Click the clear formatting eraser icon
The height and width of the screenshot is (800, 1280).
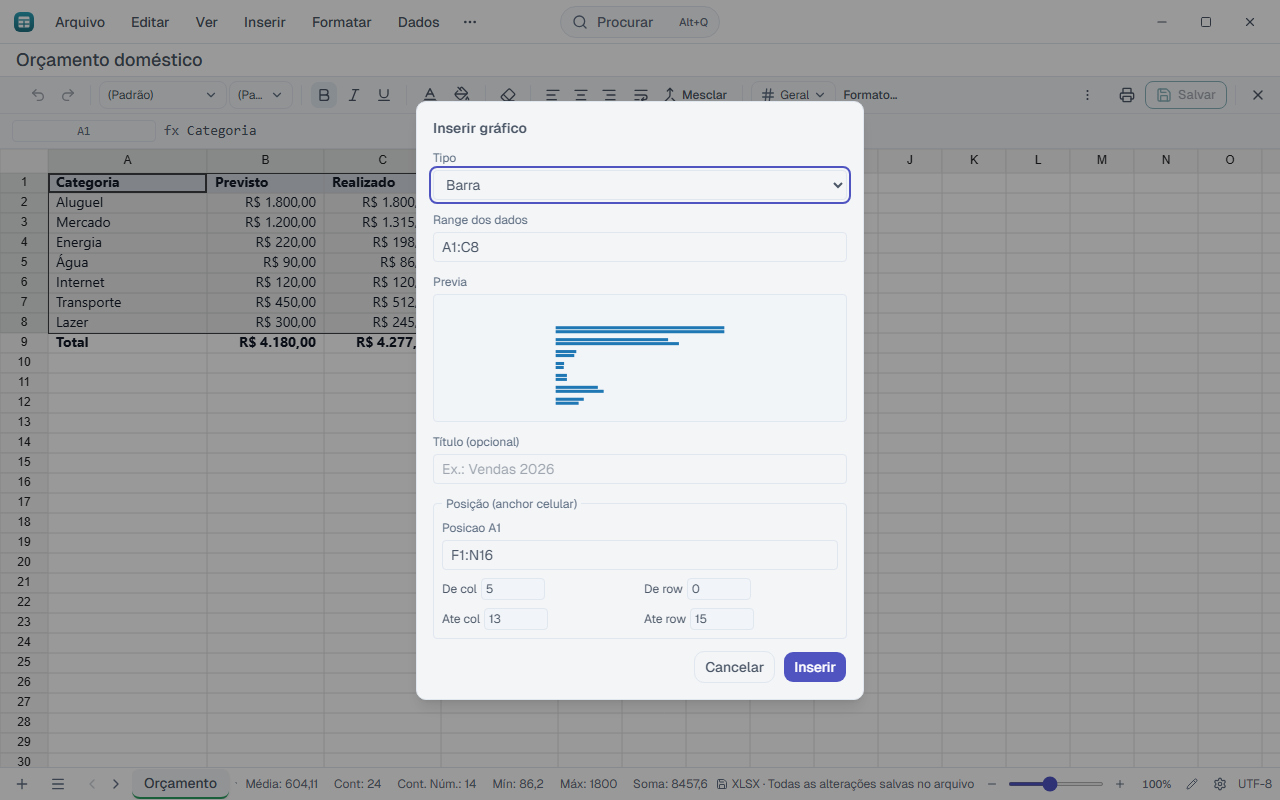[x=507, y=95]
